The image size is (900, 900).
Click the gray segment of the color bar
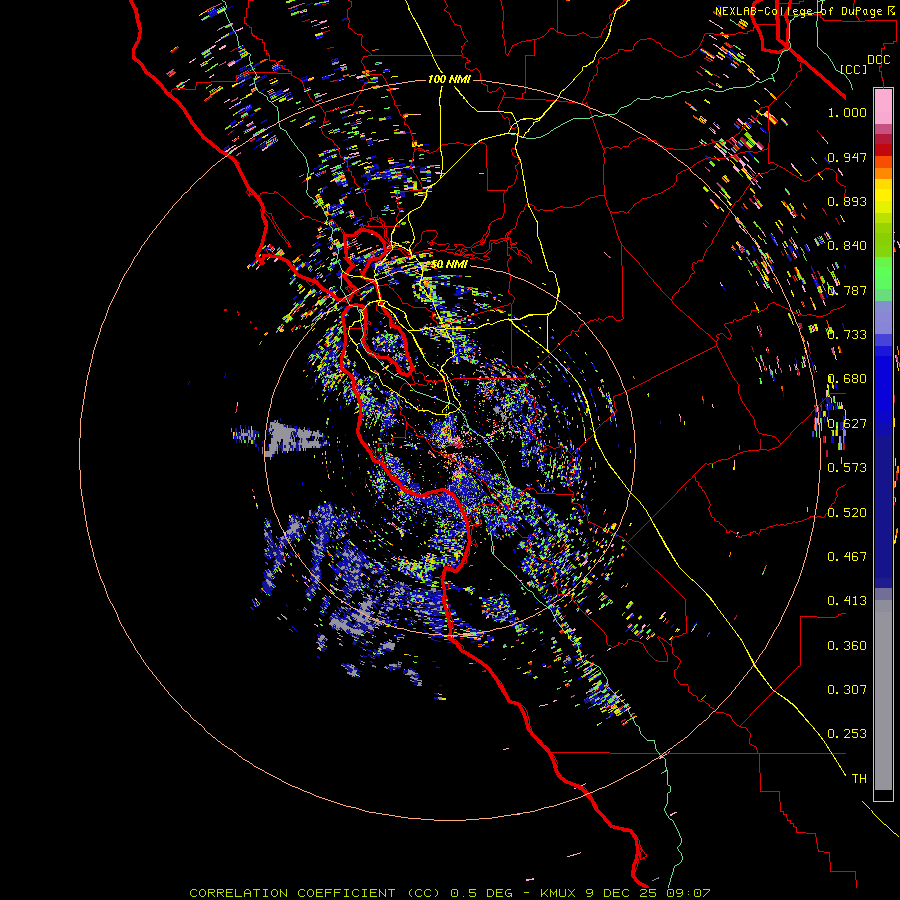coord(883,695)
